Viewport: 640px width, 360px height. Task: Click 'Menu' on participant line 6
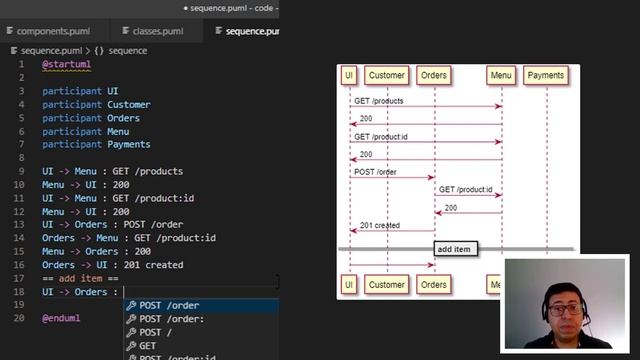pyautogui.click(x=118, y=131)
